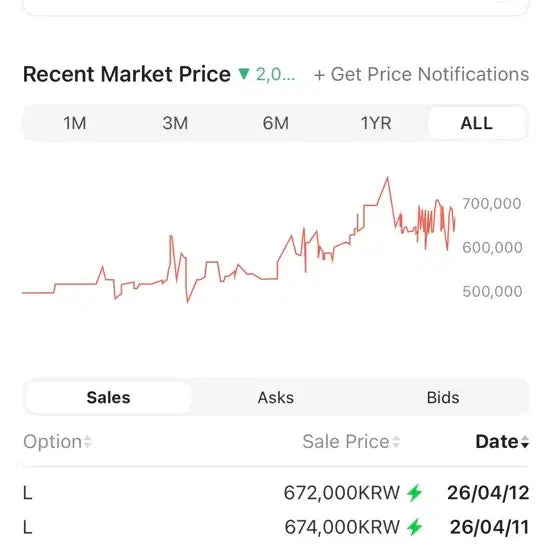Viewport: 552px width, 552px height.
Task: Open the 26/04/12 sale row for size L
Action: (x=276, y=493)
